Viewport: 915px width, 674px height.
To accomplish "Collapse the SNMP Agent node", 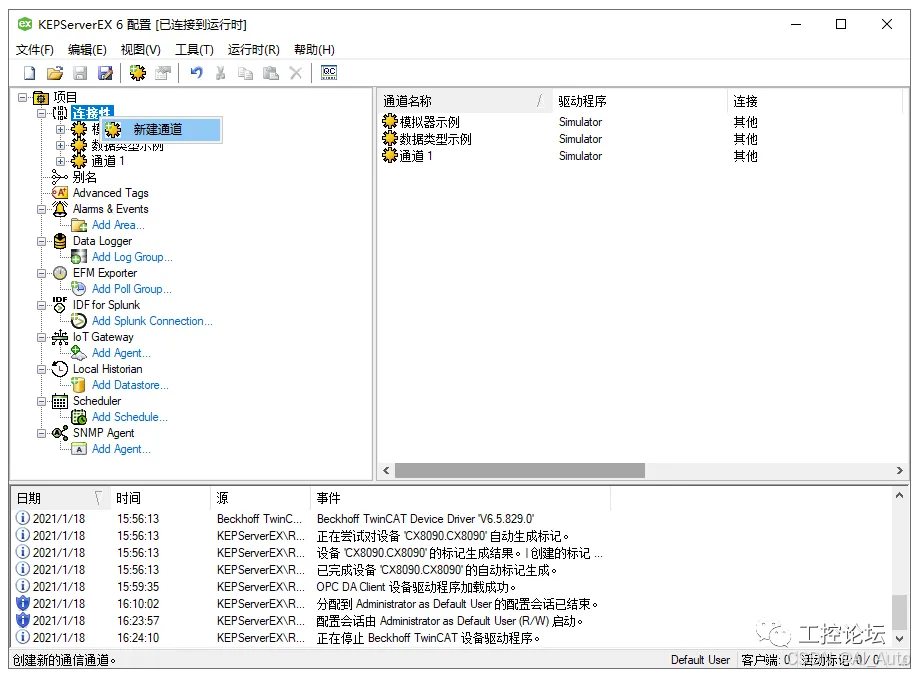I will pyautogui.click(x=41, y=434).
